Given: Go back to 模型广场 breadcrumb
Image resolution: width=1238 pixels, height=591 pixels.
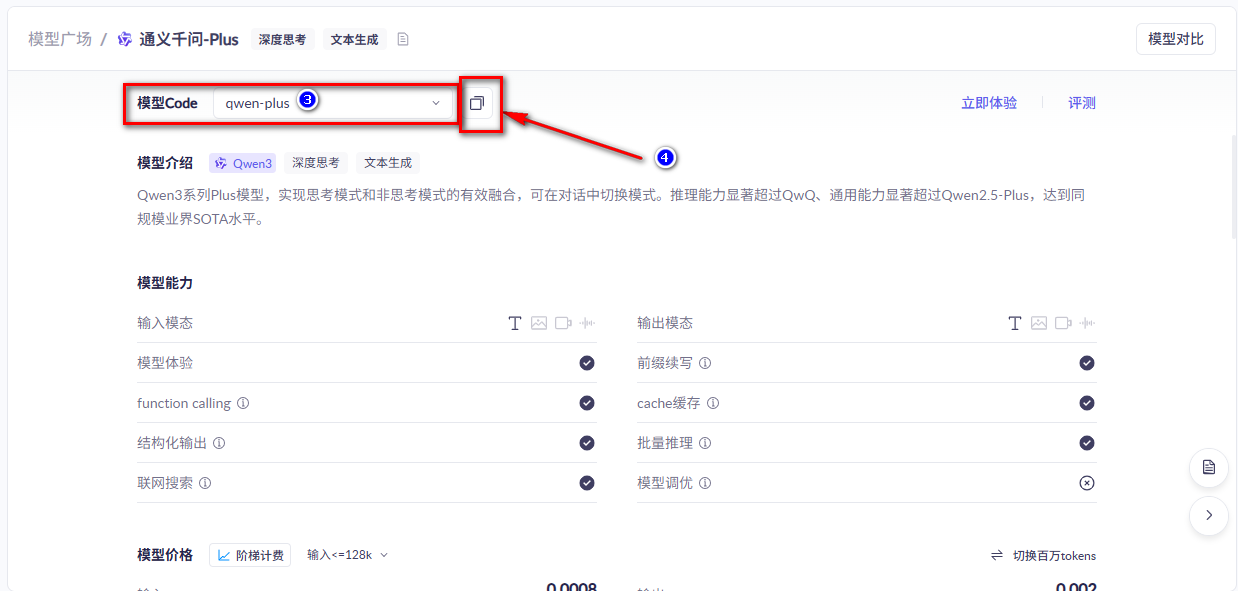Looking at the screenshot, I should 60,39.
